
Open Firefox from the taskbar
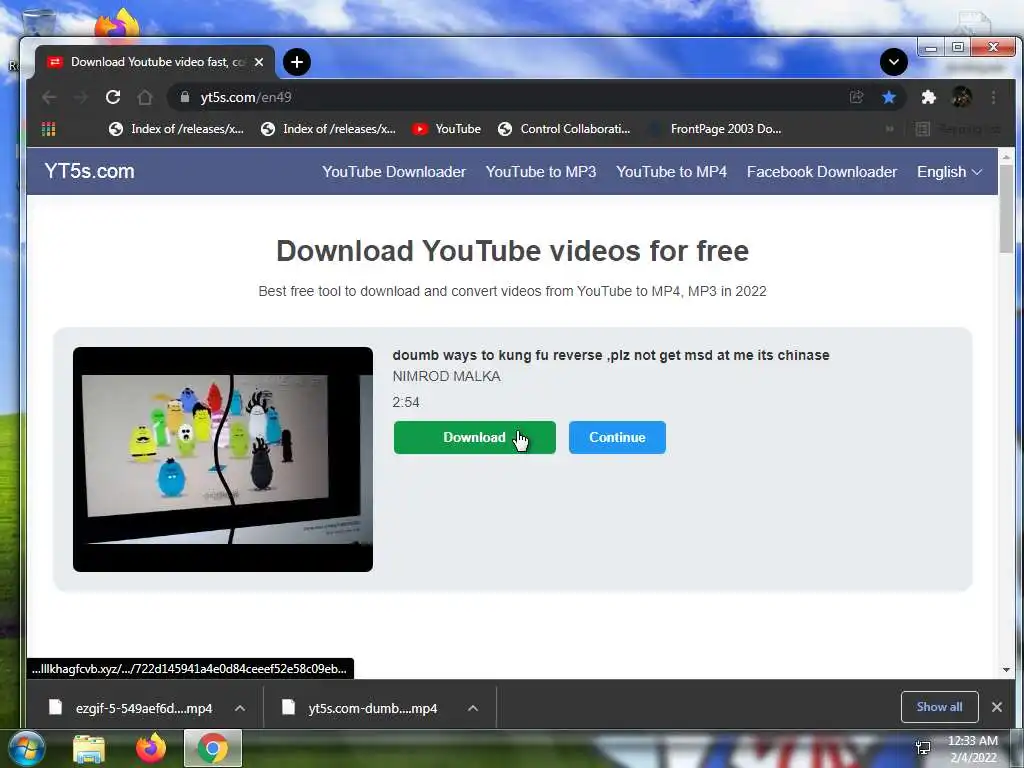pos(150,748)
